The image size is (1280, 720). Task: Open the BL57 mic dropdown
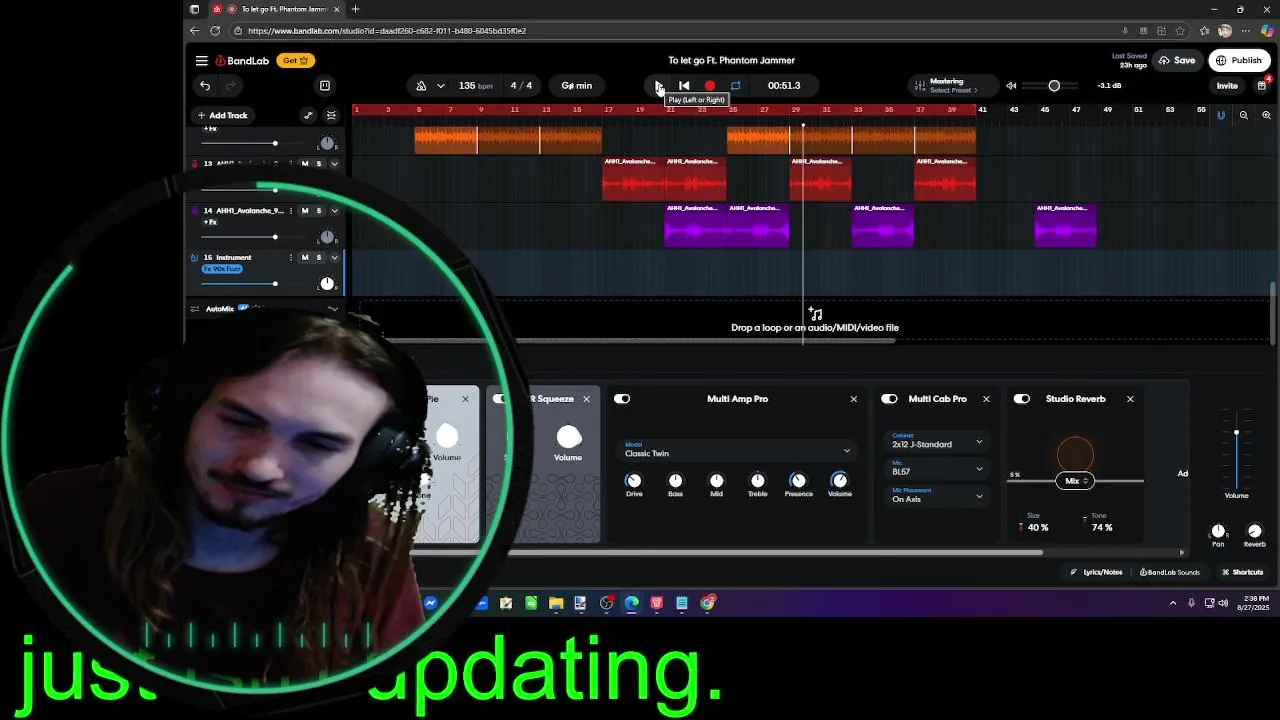[937, 469]
